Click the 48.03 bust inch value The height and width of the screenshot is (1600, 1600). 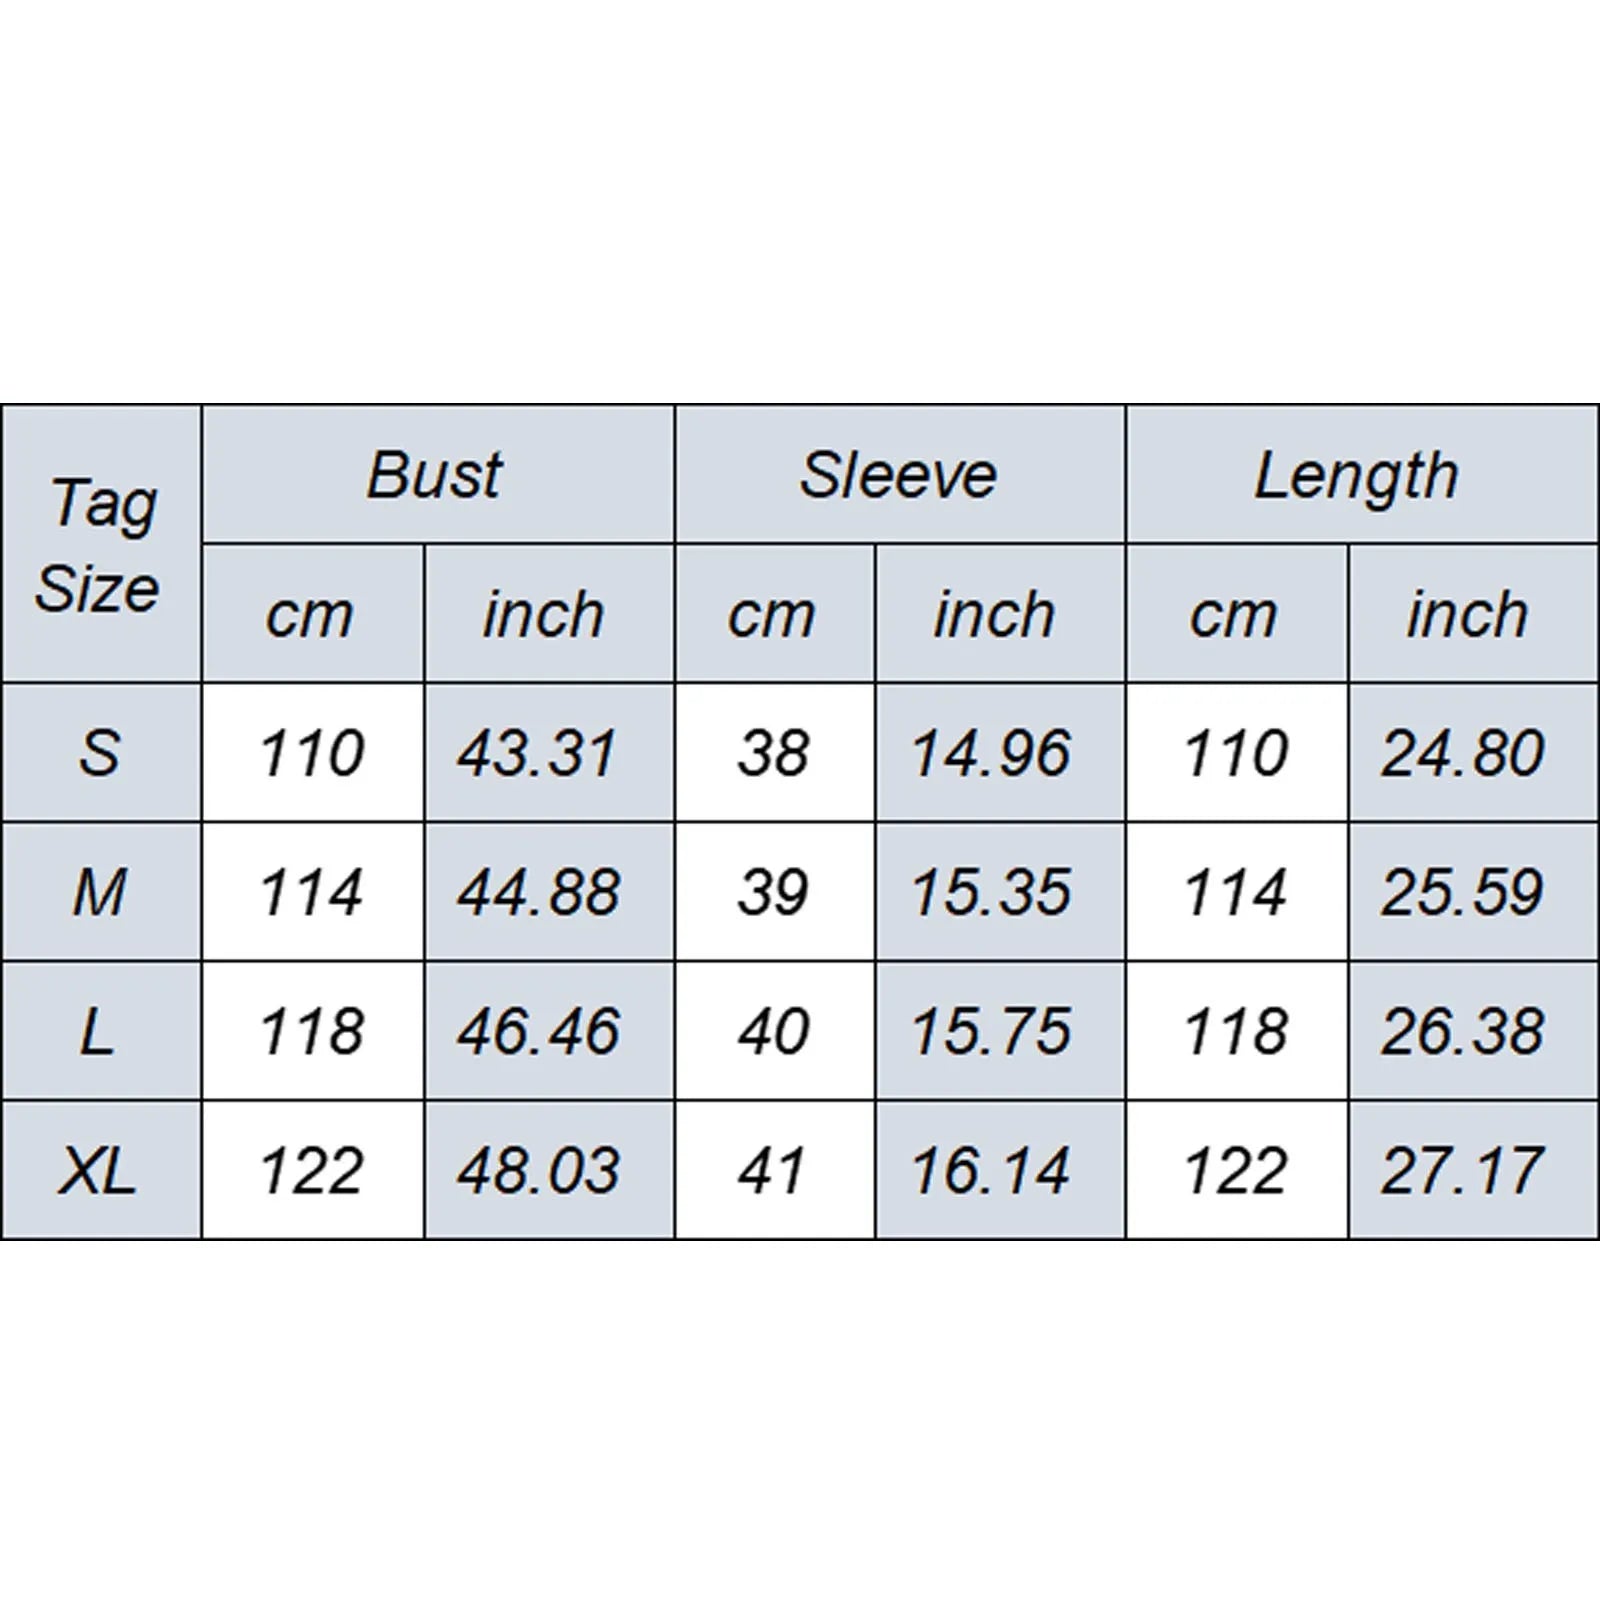point(539,1170)
